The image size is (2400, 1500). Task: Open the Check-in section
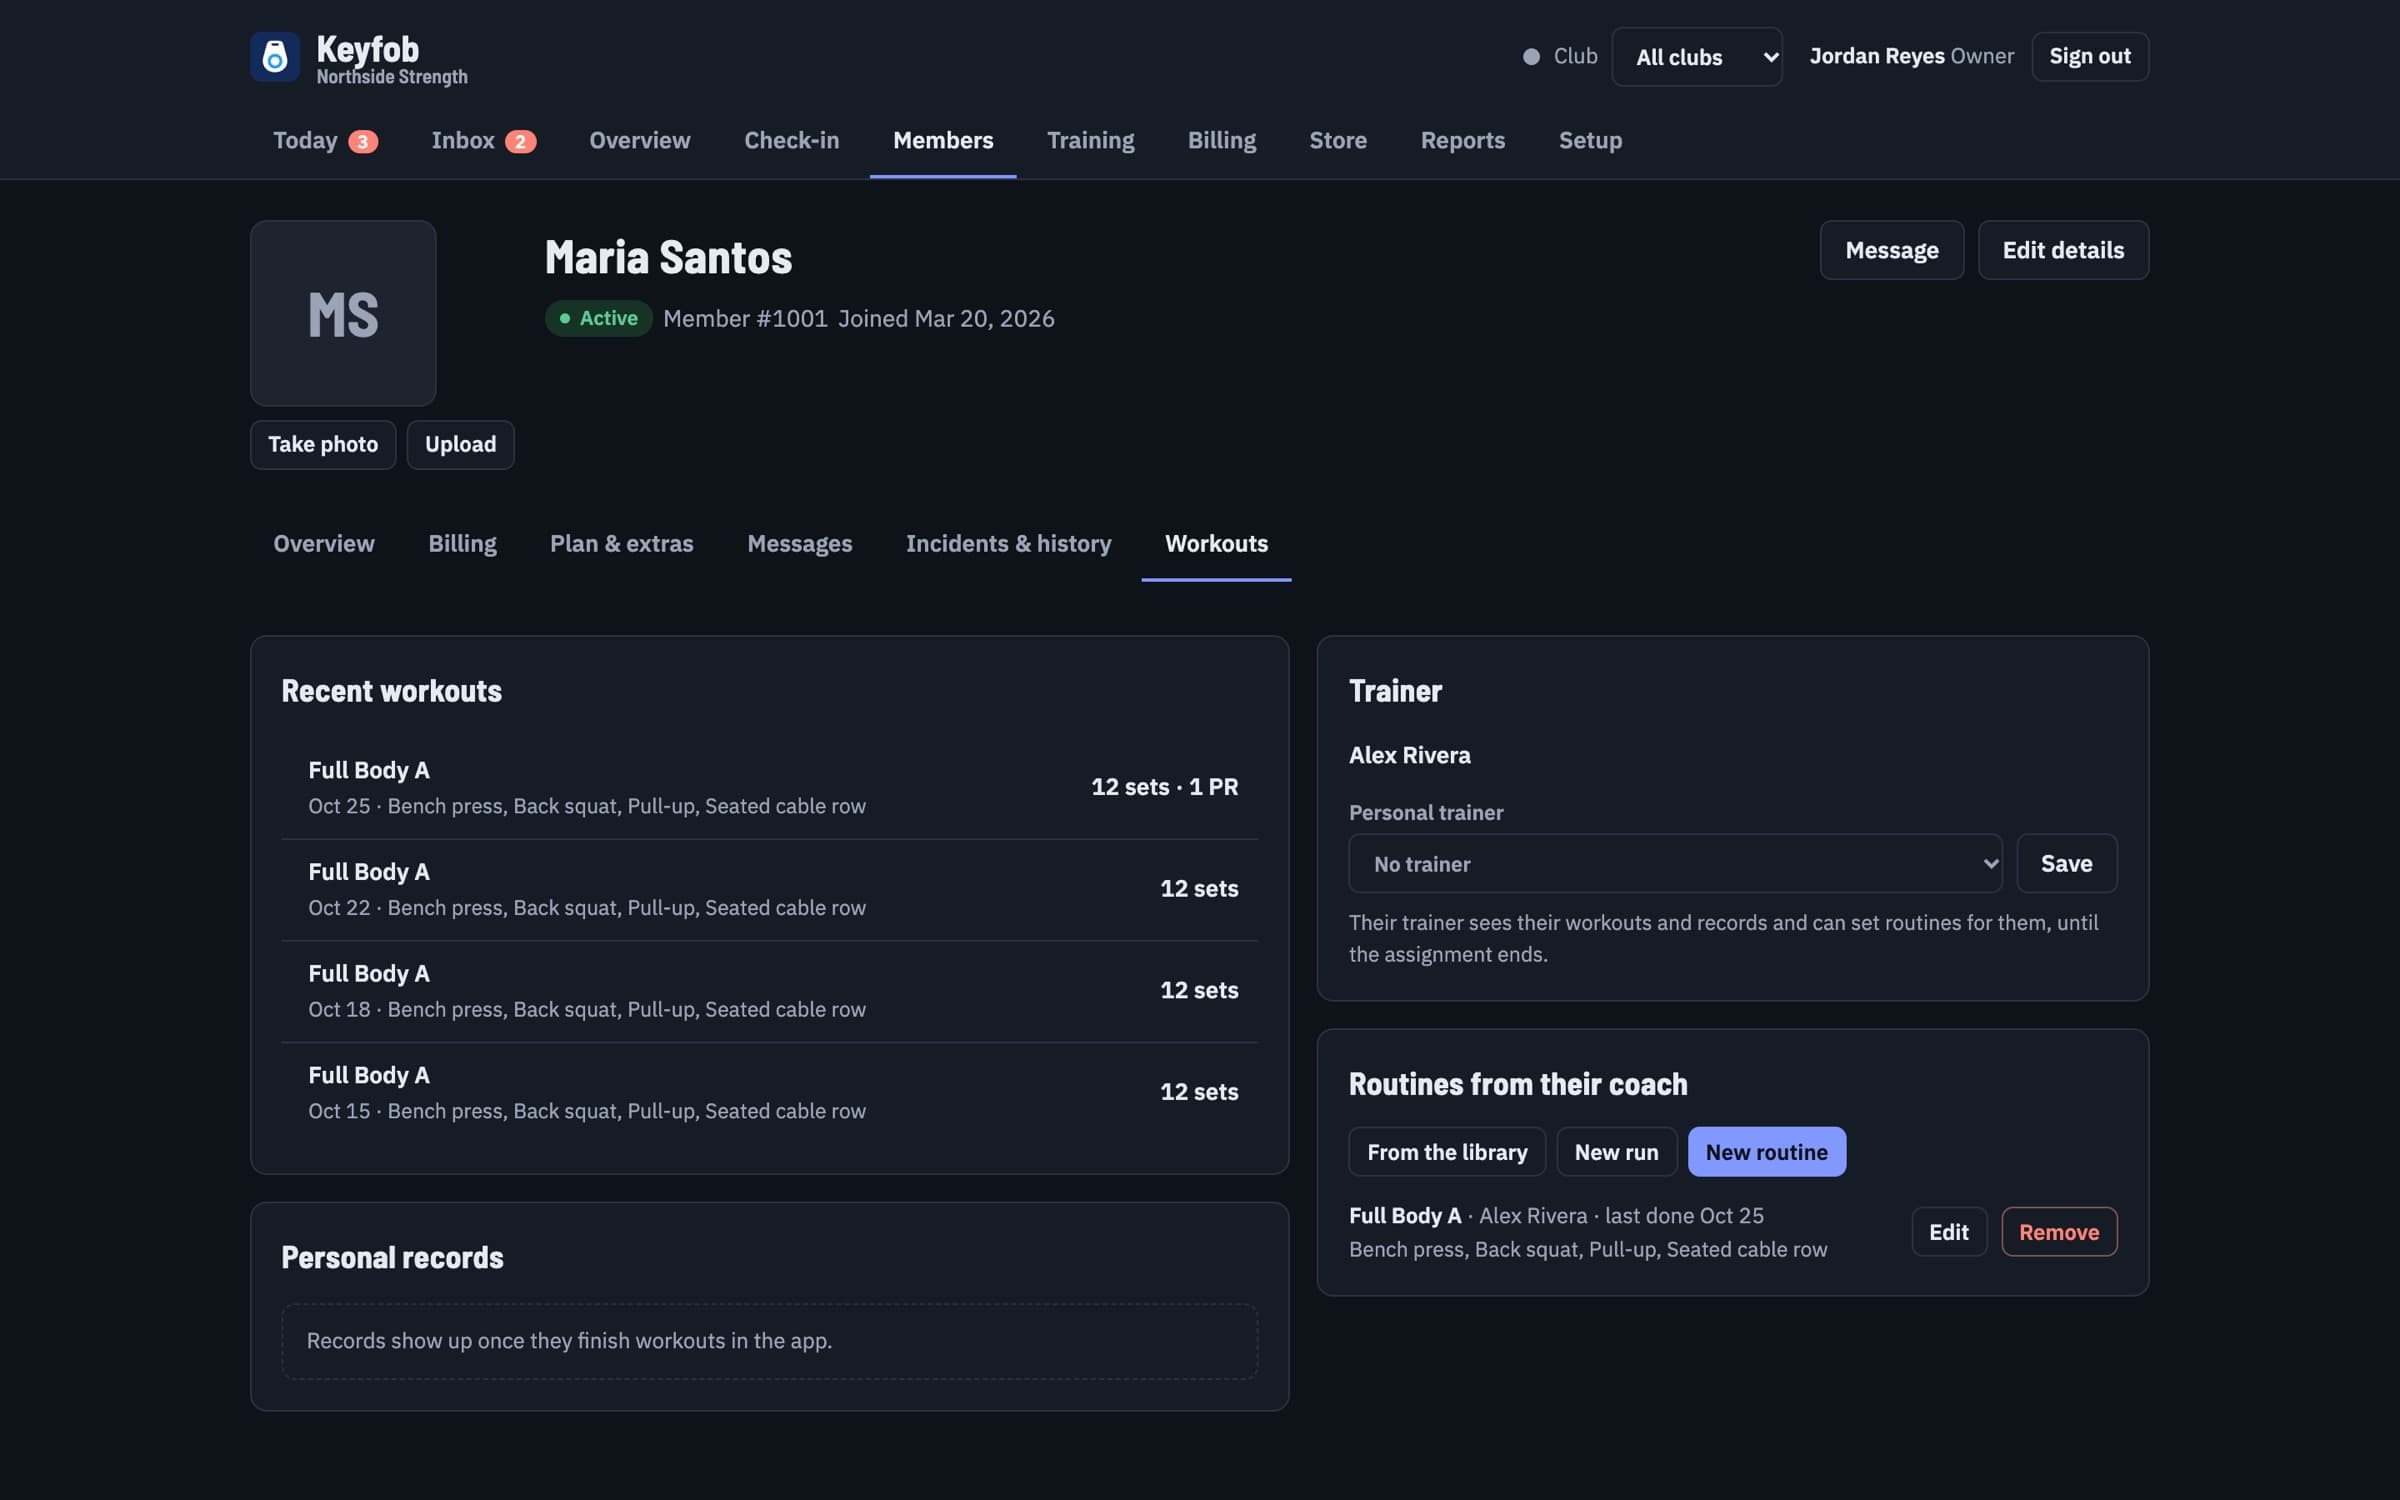(791, 140)
